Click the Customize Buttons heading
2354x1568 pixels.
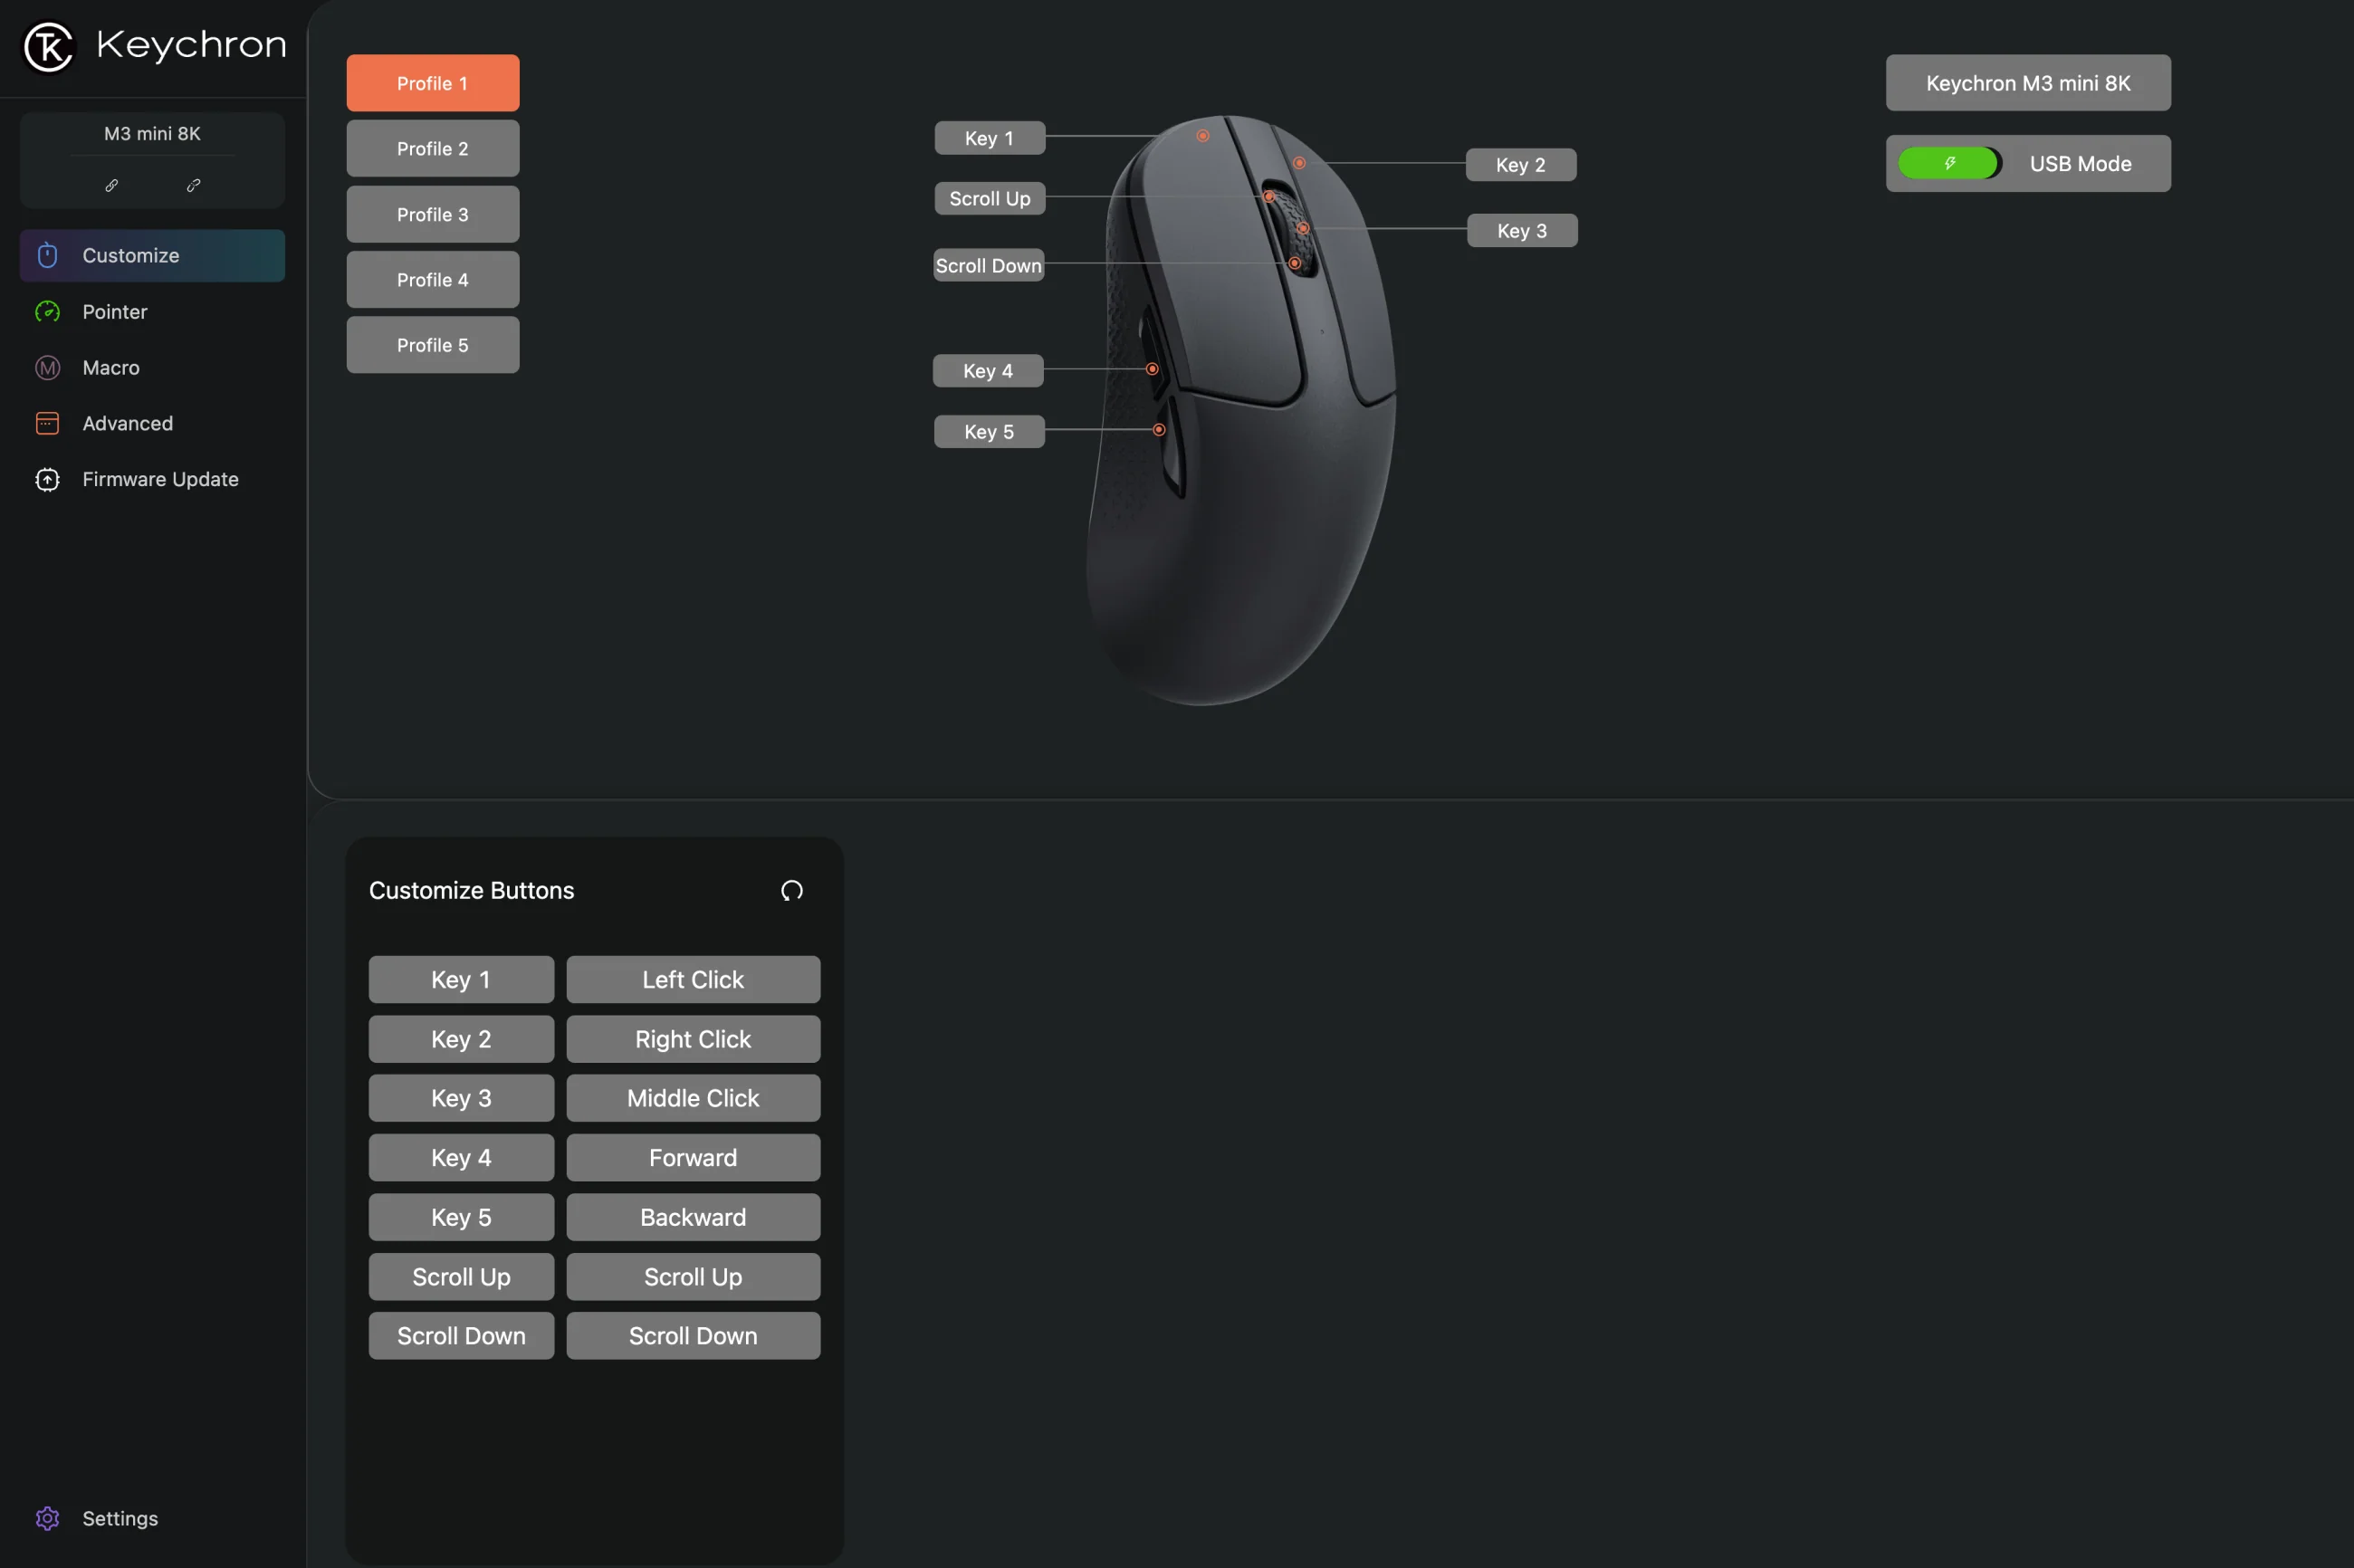(x=471, y=890)
